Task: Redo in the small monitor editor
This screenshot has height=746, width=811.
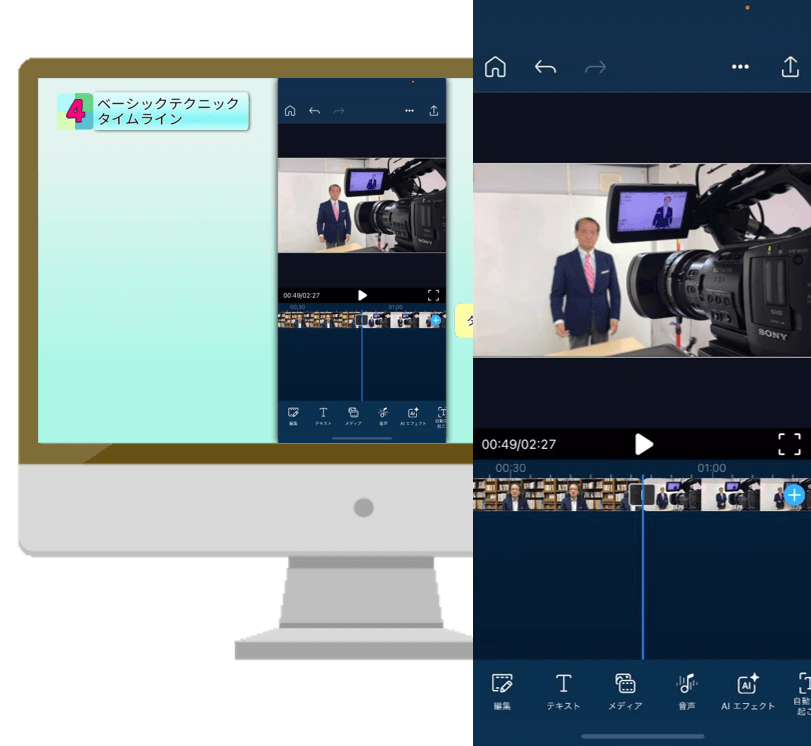Action: pos(339,111)
